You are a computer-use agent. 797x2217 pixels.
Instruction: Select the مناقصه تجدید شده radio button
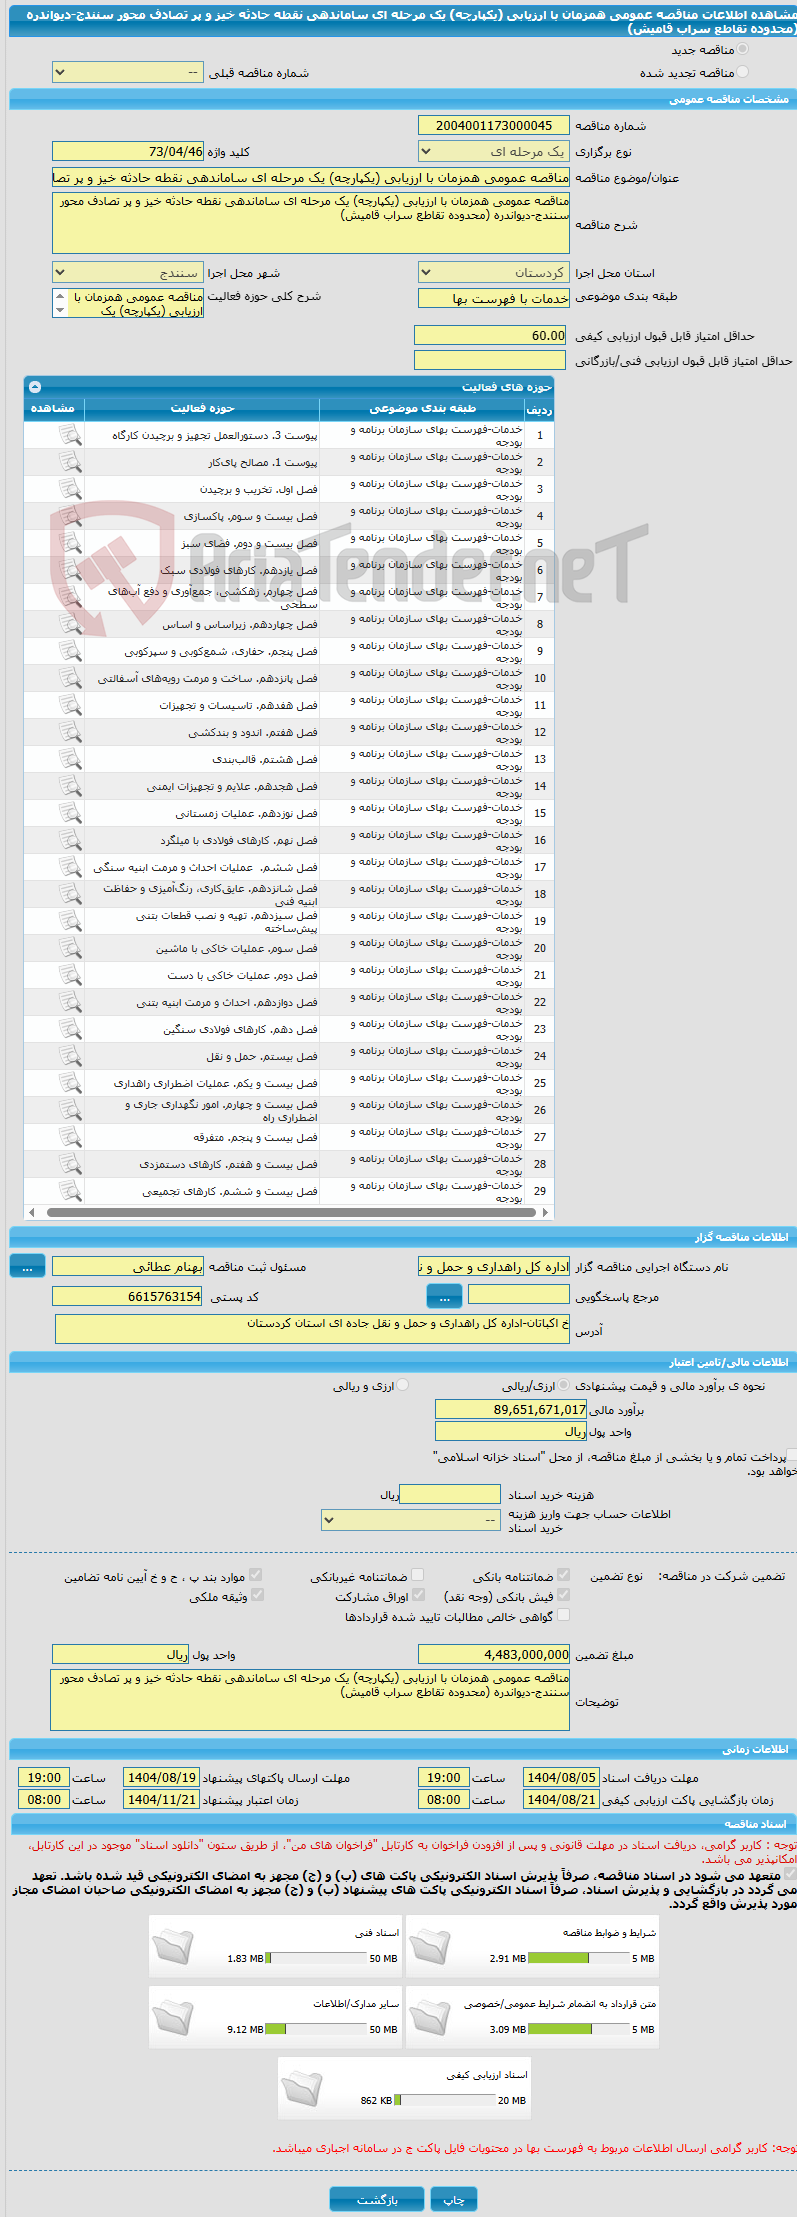coord(742,72)
